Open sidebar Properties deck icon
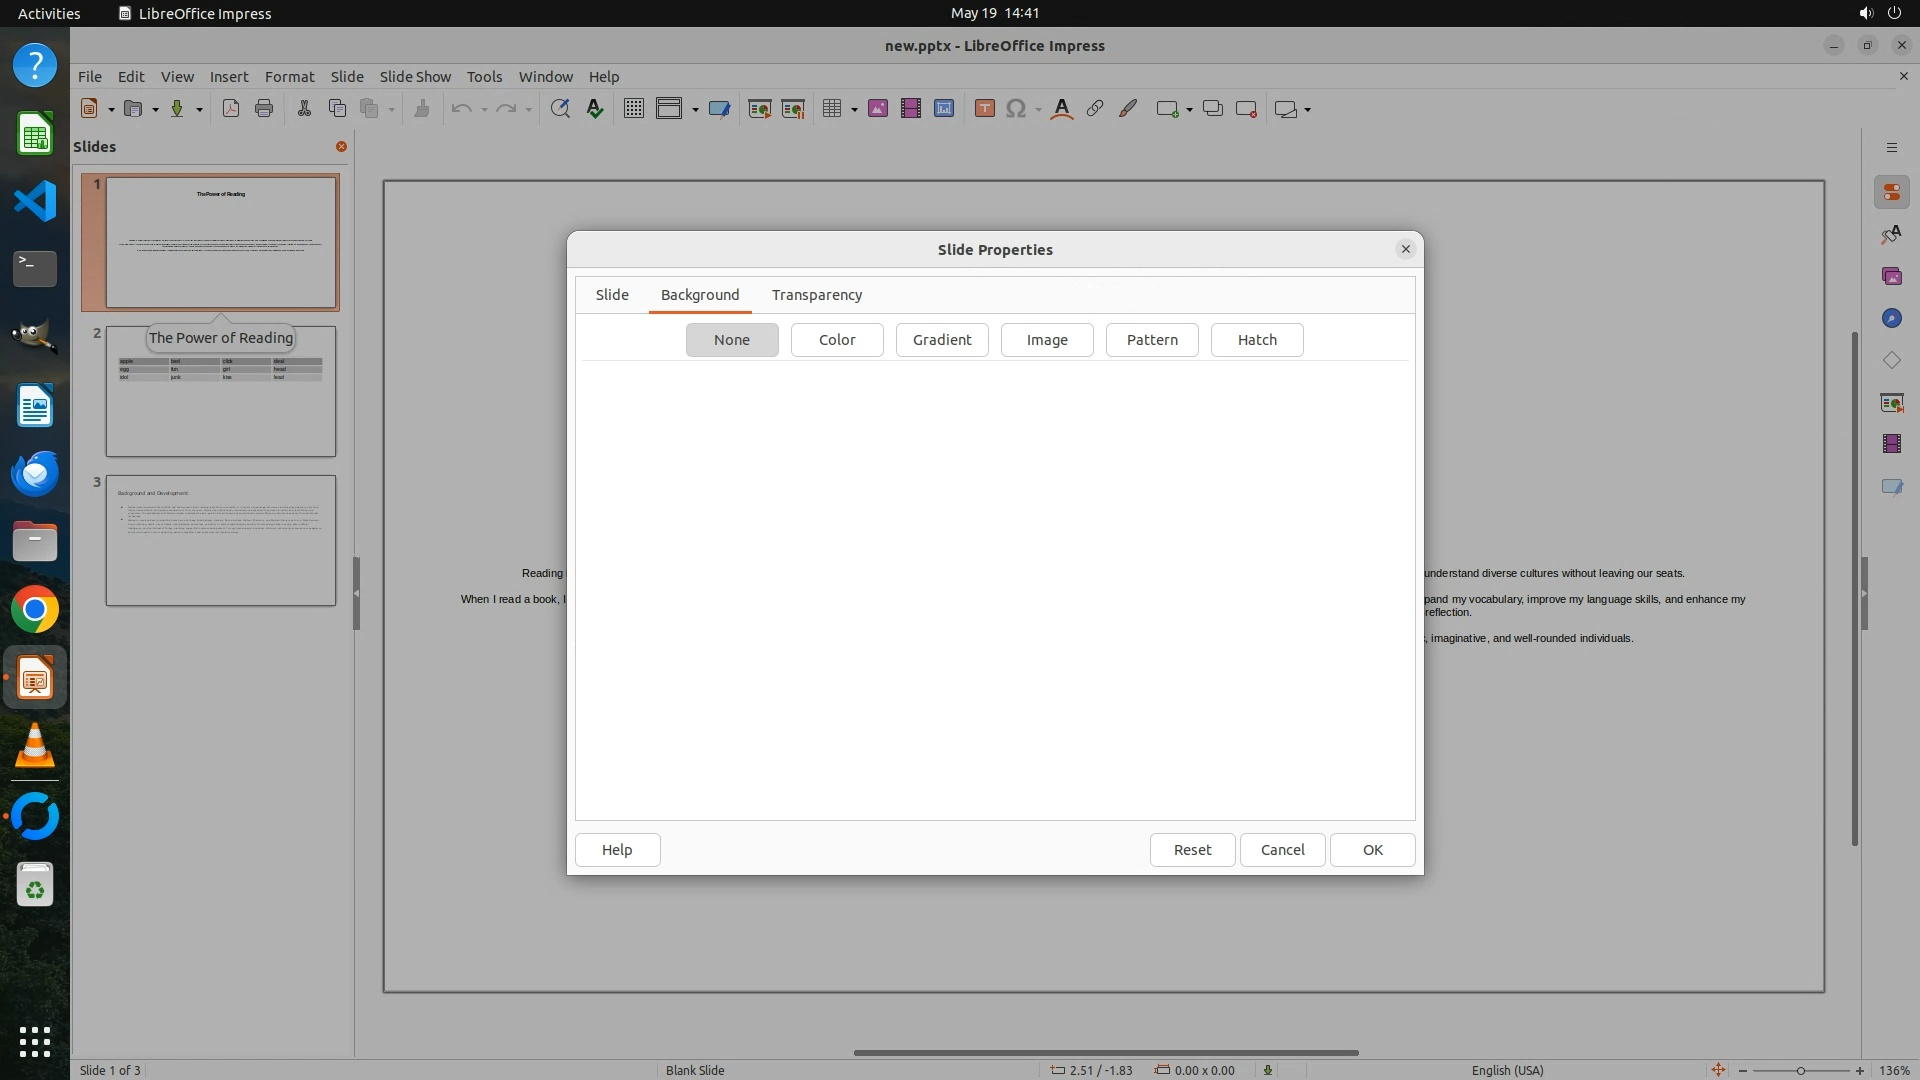The image size is (1920, 1080). [1891, 192]
